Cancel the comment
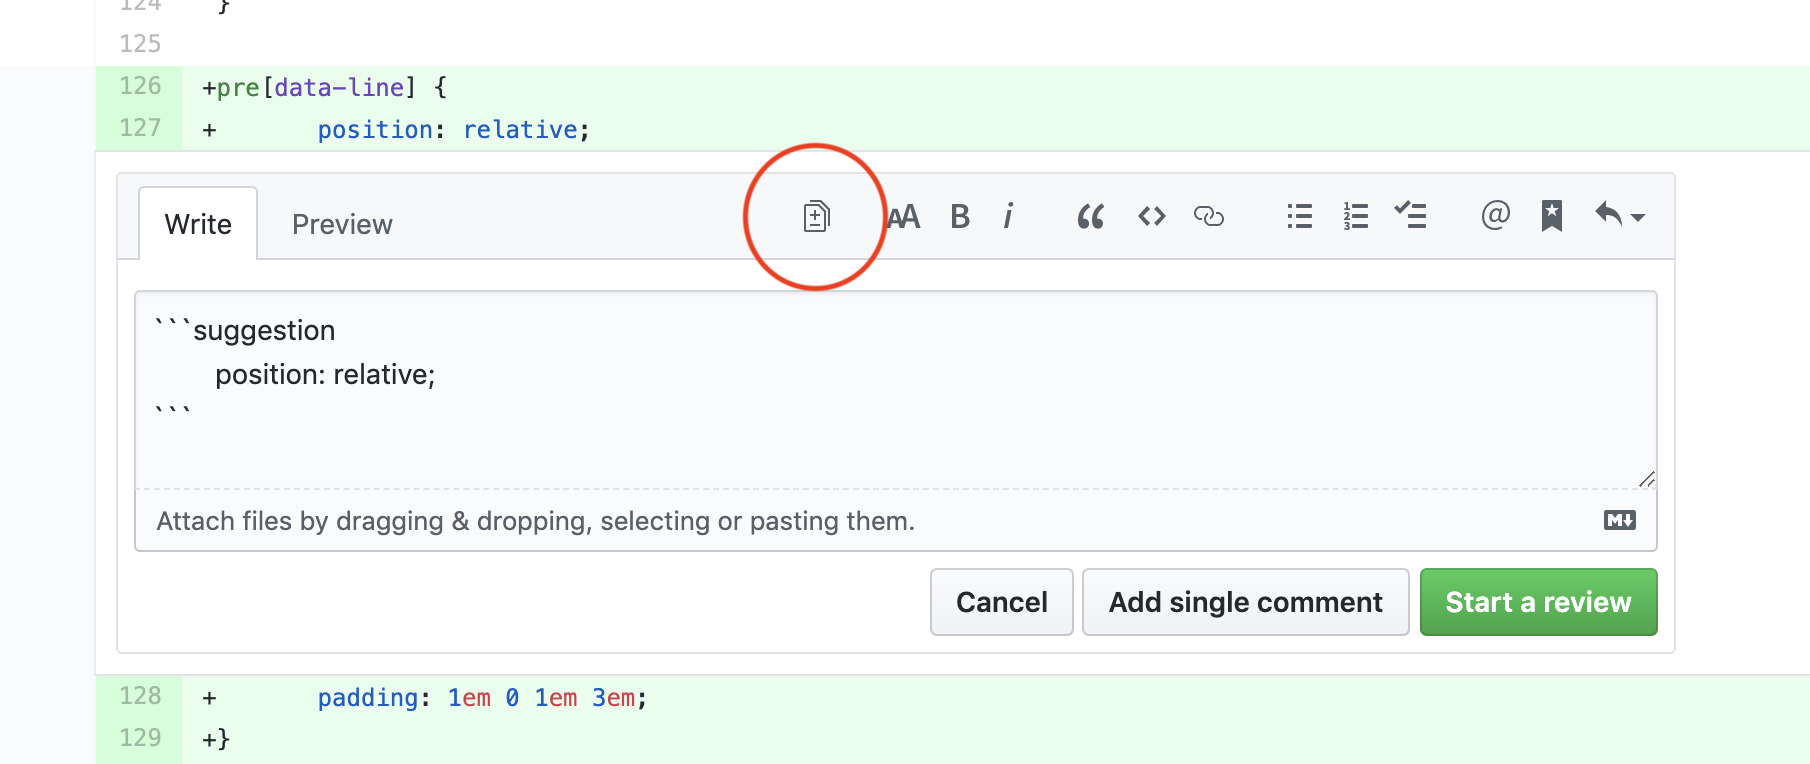 pyautogui.click(x=1002, y=602)
